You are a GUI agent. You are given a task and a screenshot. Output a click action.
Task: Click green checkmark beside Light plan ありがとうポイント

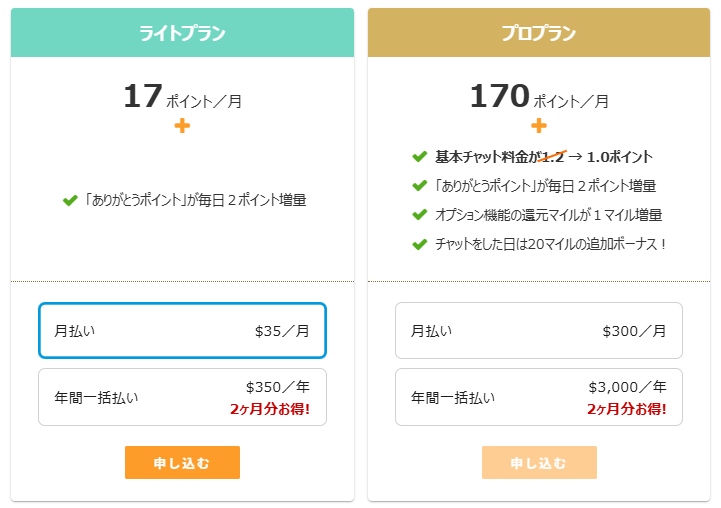click(x=70, y=200)
